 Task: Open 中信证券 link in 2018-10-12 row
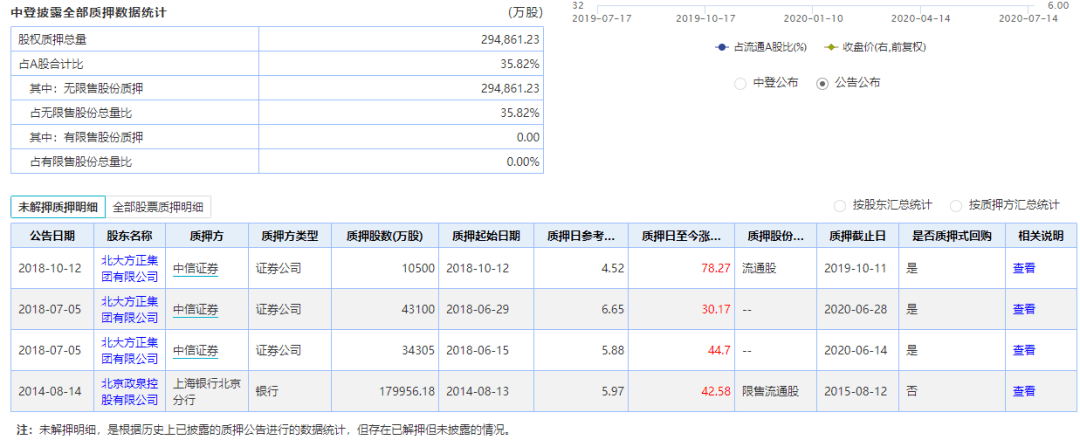(195, 268)
